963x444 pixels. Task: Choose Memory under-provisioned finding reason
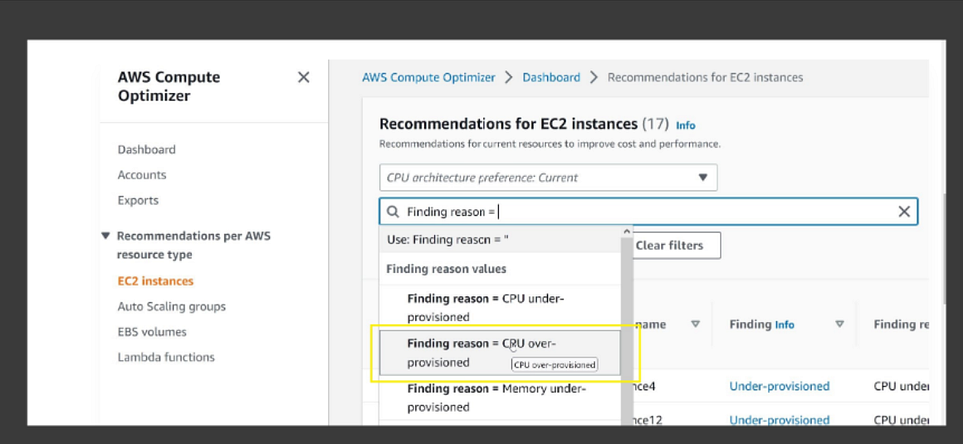point(499,397)
